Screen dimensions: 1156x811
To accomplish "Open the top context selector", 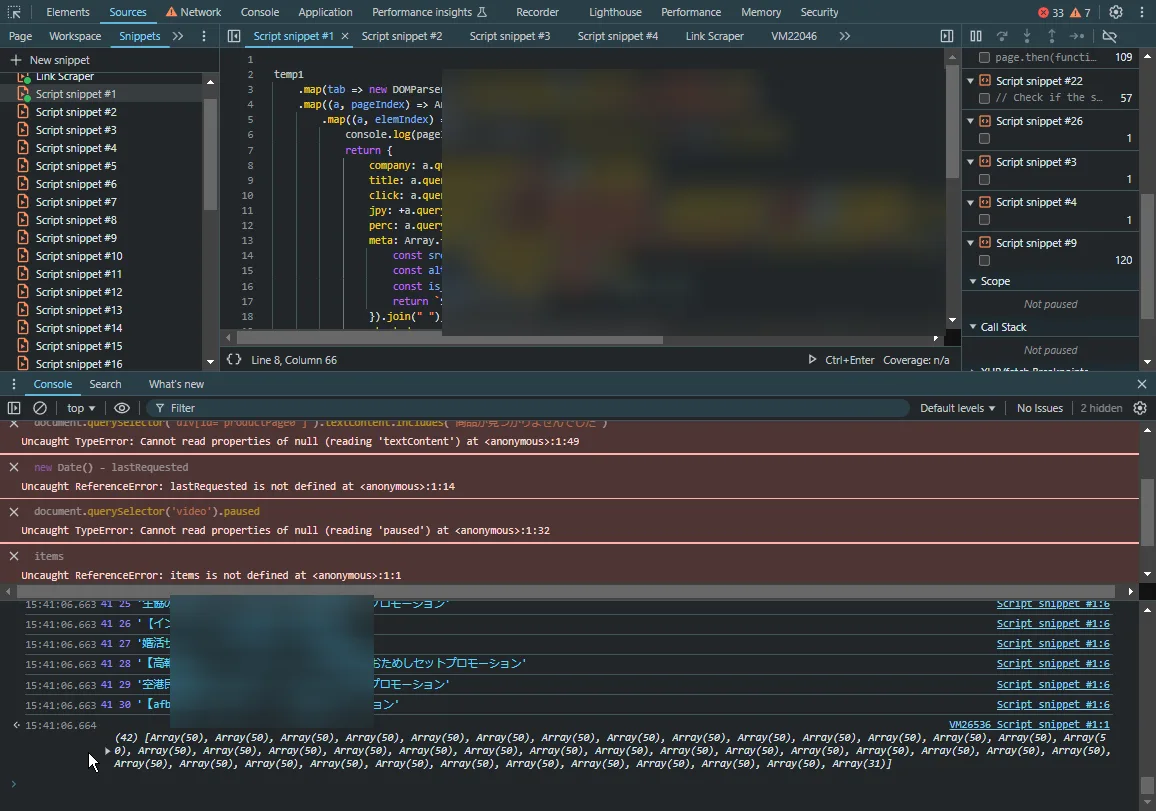I will coord(81,408).
